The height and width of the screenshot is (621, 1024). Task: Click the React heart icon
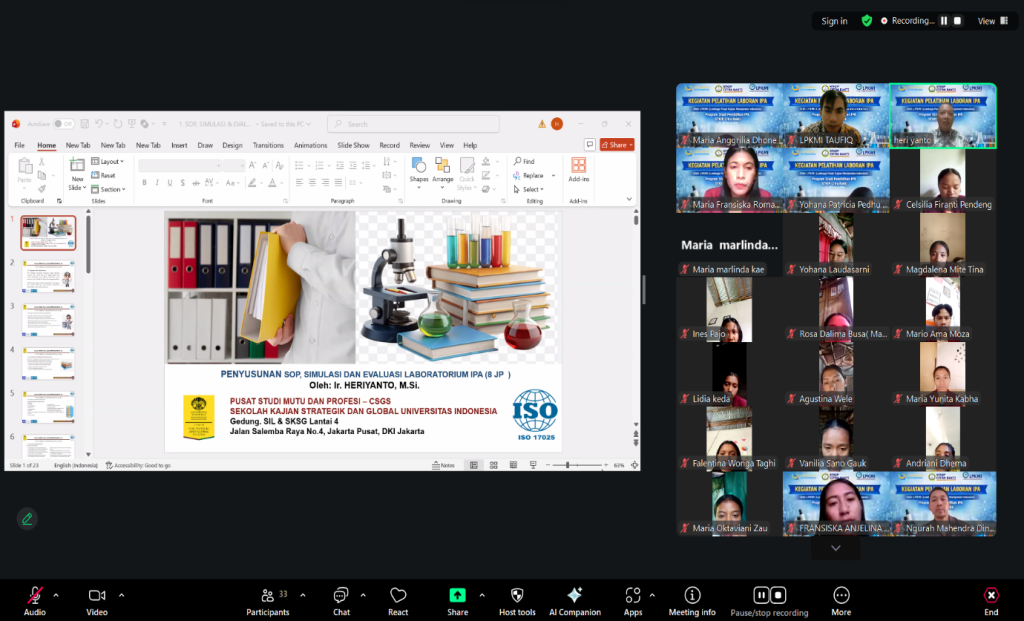click(x=398, y=596)
